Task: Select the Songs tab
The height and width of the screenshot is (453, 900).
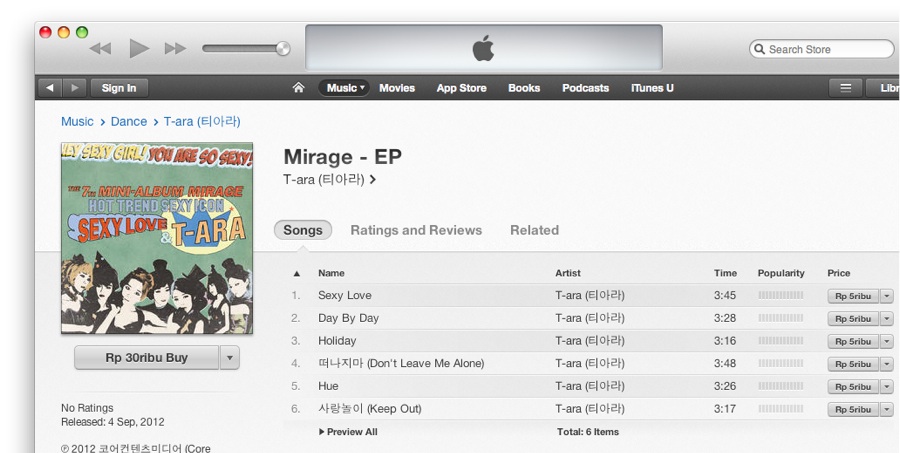Action: tap(303, 230)
